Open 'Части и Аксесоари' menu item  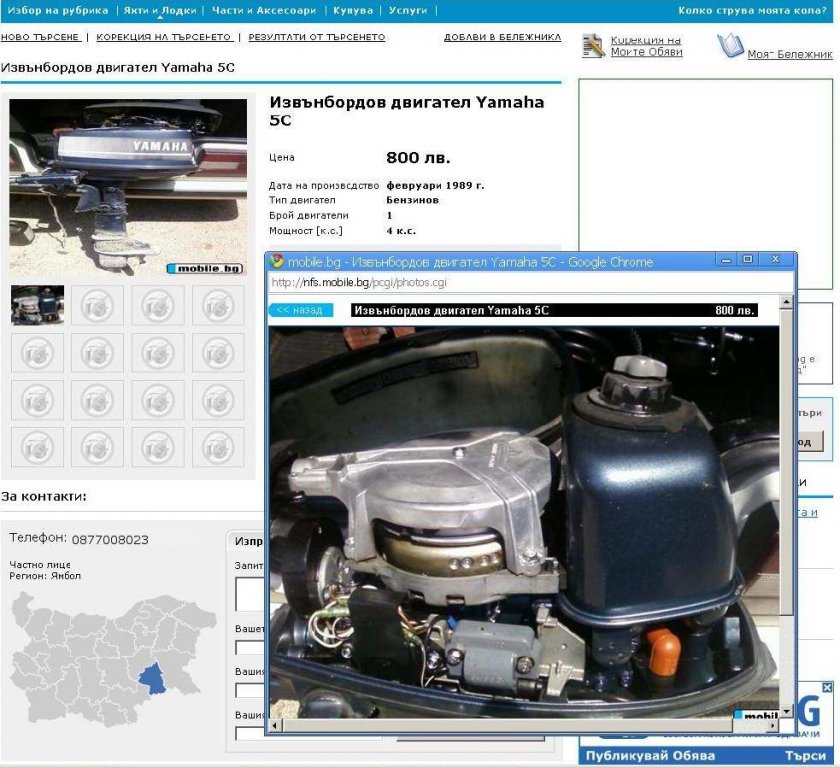pyautogui.click(x=264, y=10)
